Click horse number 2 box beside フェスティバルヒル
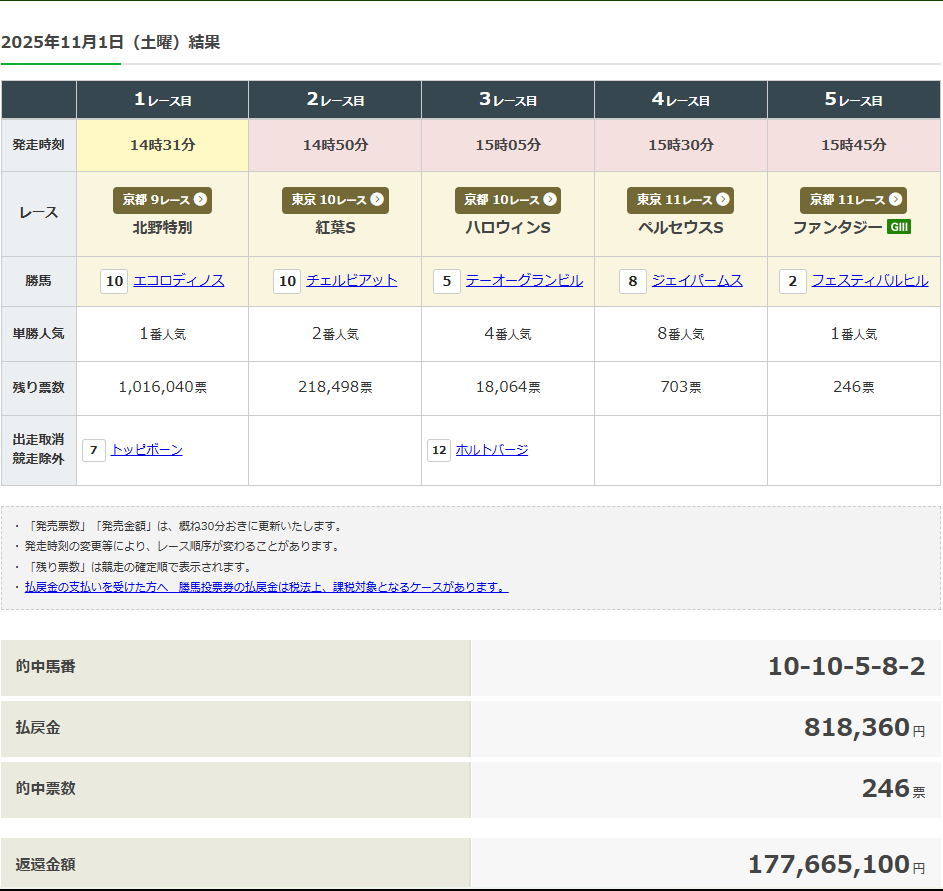 pos(793,282)
